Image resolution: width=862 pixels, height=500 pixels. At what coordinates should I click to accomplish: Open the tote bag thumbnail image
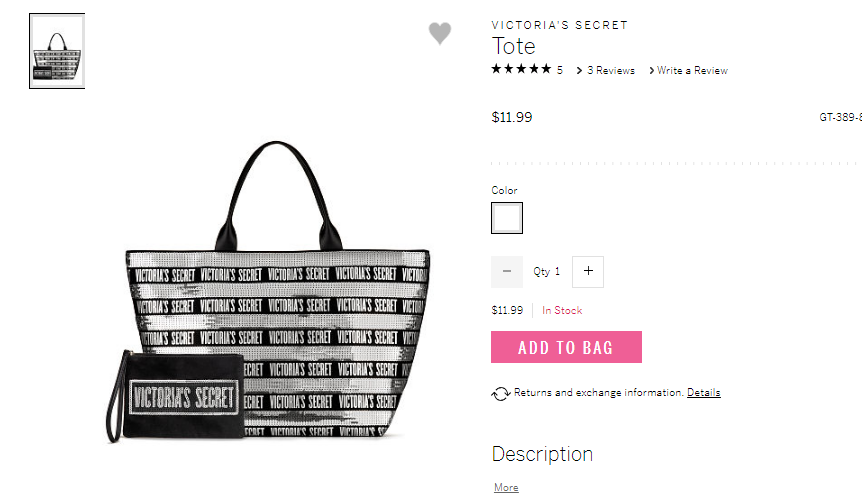[x=57, y=51]
